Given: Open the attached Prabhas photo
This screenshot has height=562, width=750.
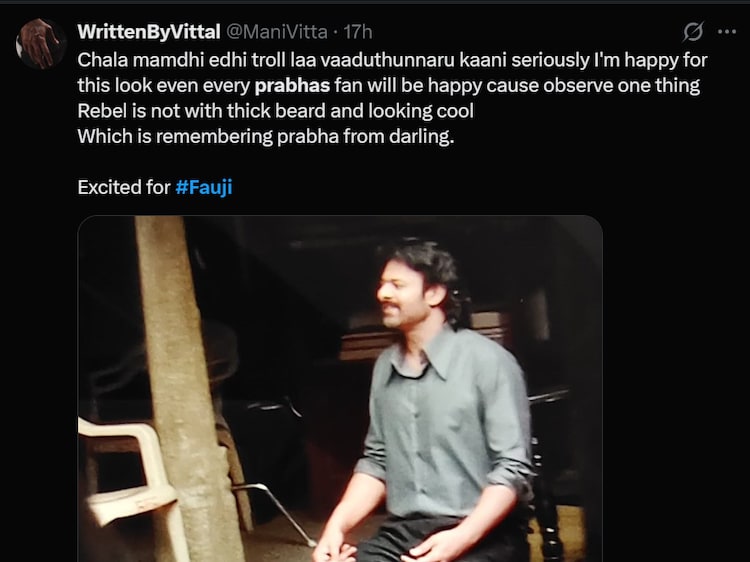Looking at the screenshot, I should point(340,390).
